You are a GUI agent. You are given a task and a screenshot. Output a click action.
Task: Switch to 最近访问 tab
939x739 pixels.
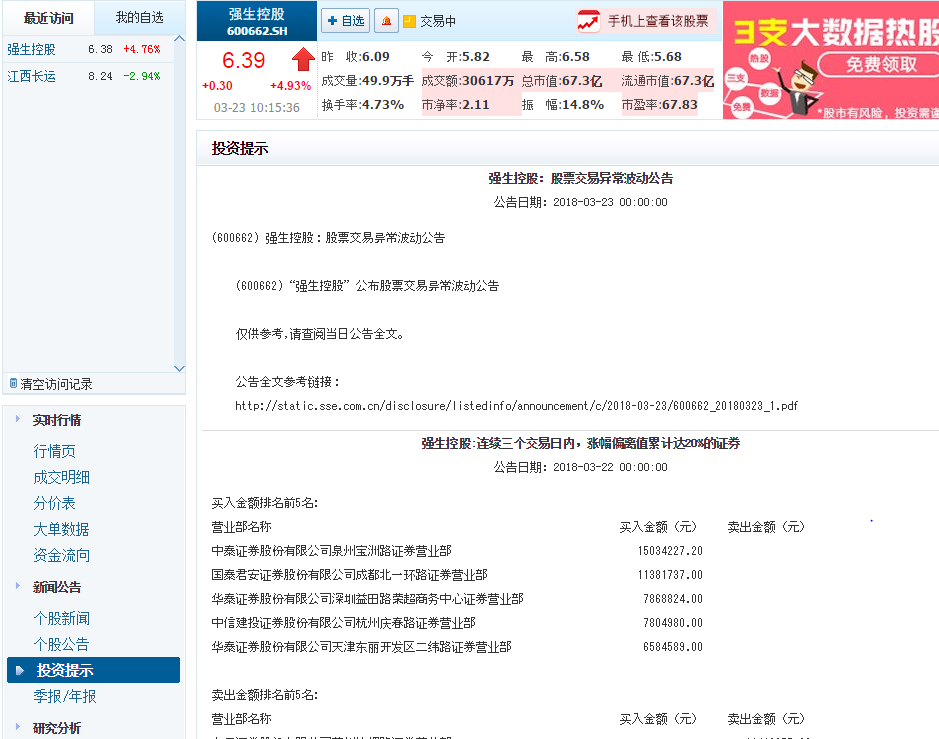pyautogui.click(x=49, y=18)
